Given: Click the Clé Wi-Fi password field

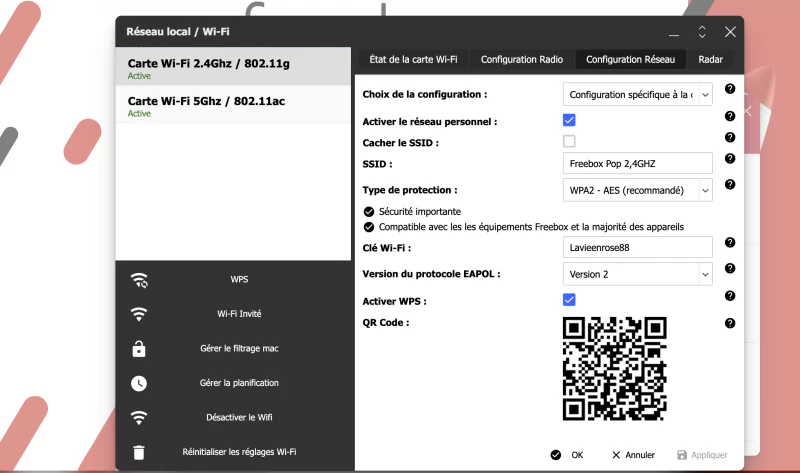Looking at the screenshot, I should coord(637,247).
